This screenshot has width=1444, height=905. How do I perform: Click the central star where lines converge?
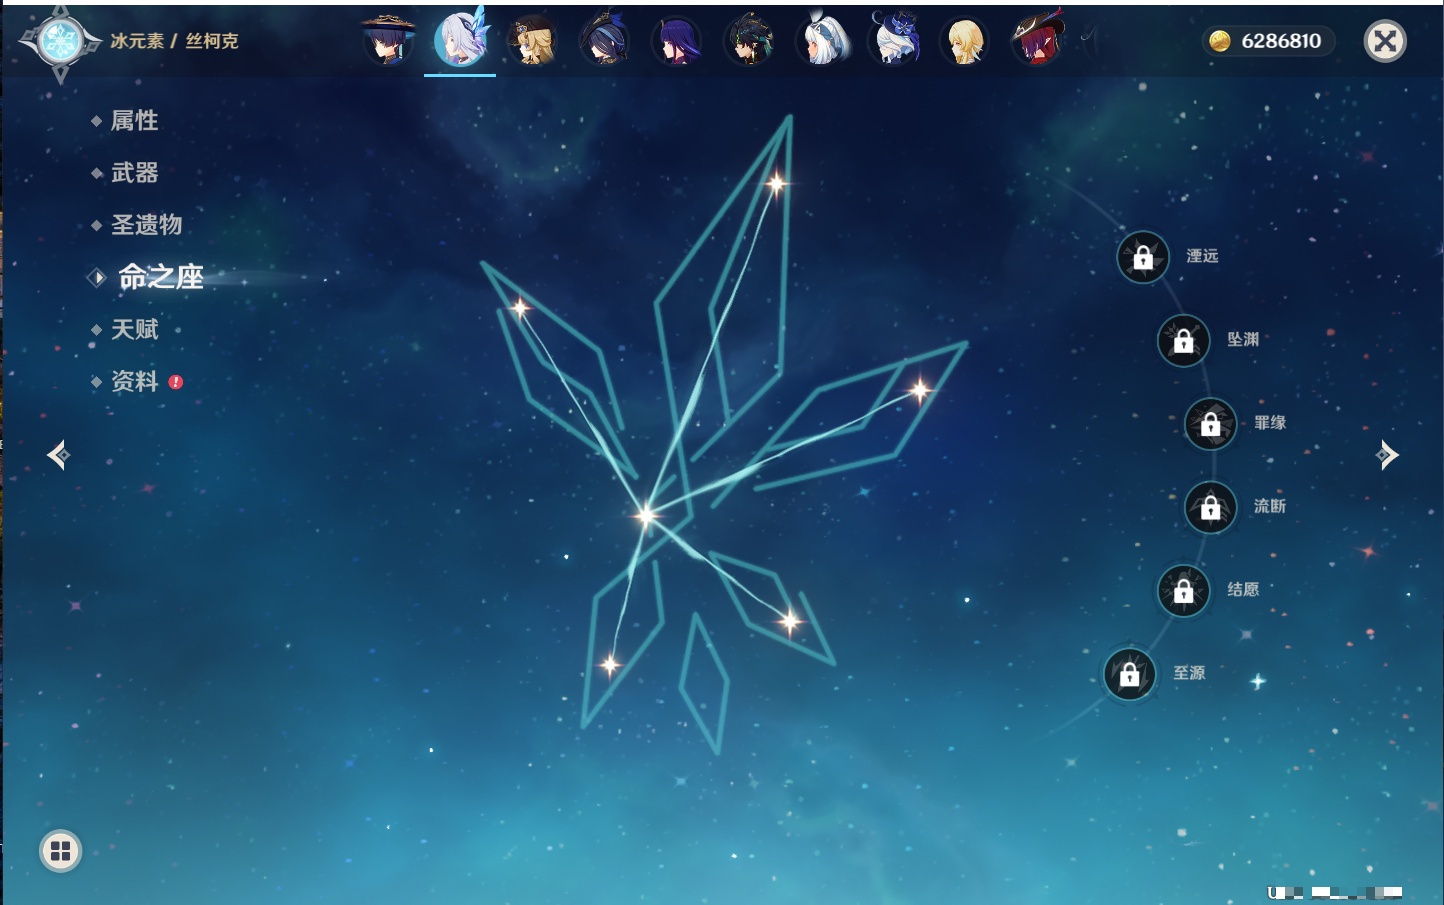pos(646,515)
